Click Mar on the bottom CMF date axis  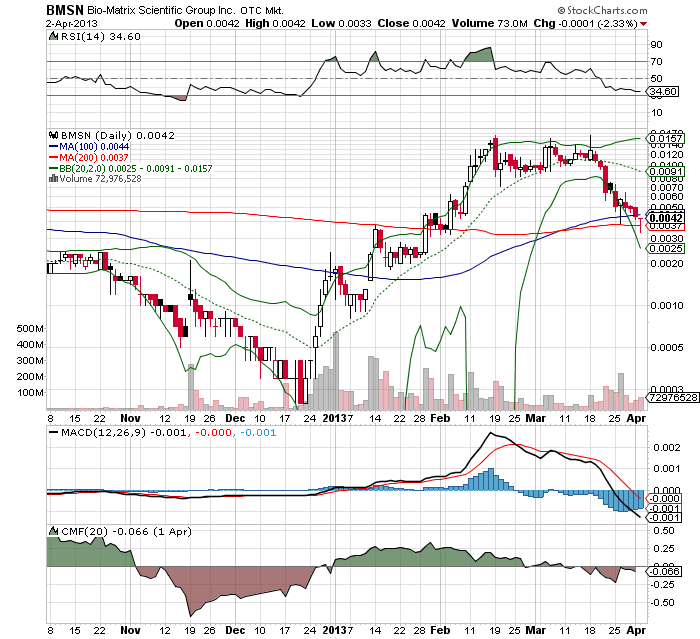[x=536, y=631]
